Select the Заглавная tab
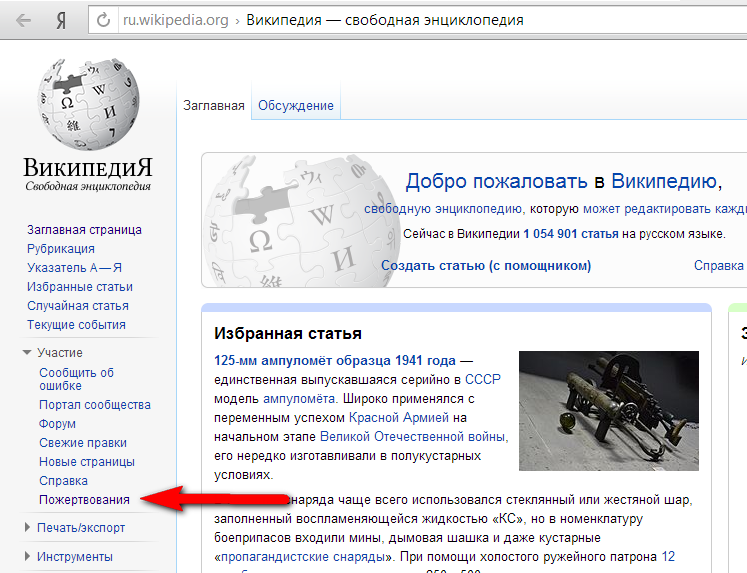The width and height of the screenshot is (747, 573). point(214,105)
